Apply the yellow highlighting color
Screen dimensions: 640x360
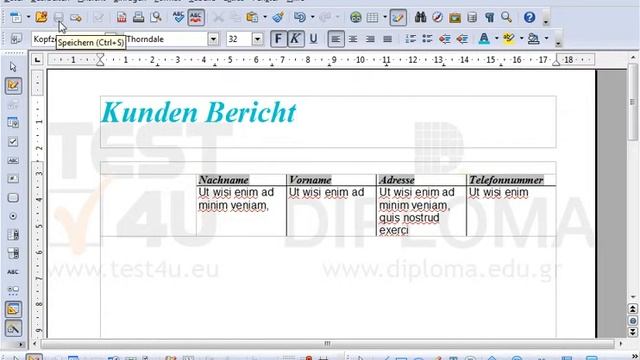[x=509, y=39]
